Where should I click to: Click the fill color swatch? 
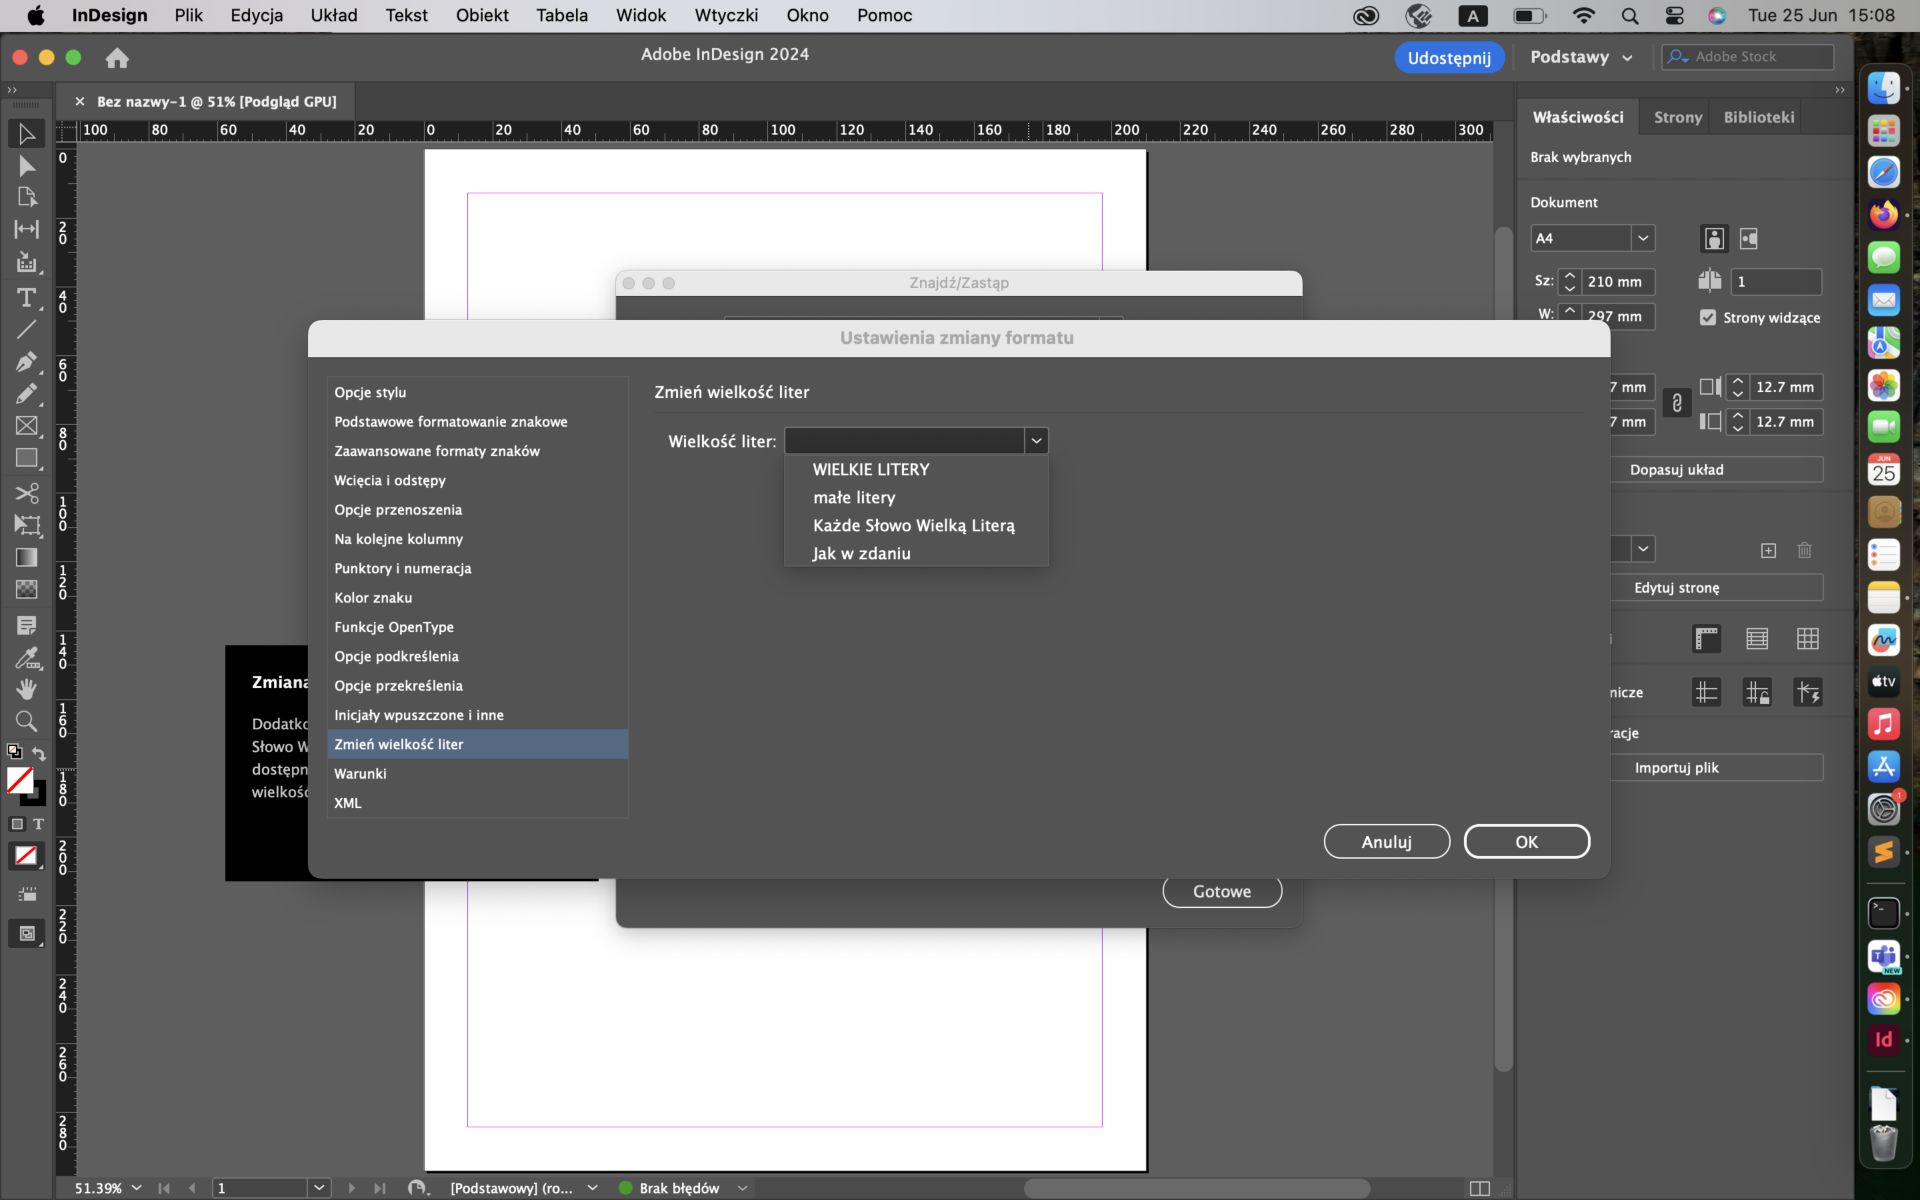[x=19, y=780]
